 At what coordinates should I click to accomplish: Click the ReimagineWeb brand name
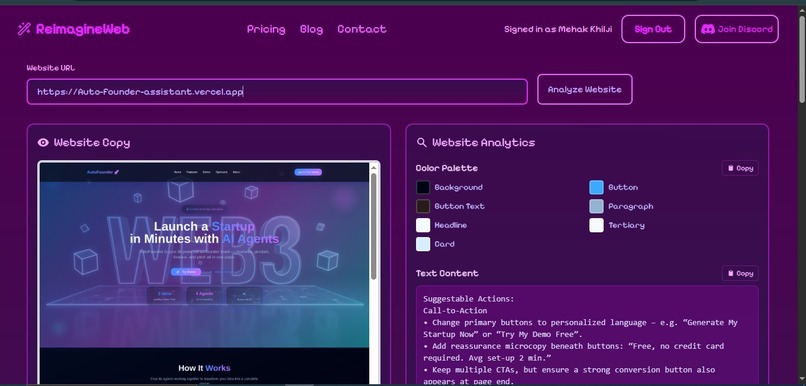(83, 29)
